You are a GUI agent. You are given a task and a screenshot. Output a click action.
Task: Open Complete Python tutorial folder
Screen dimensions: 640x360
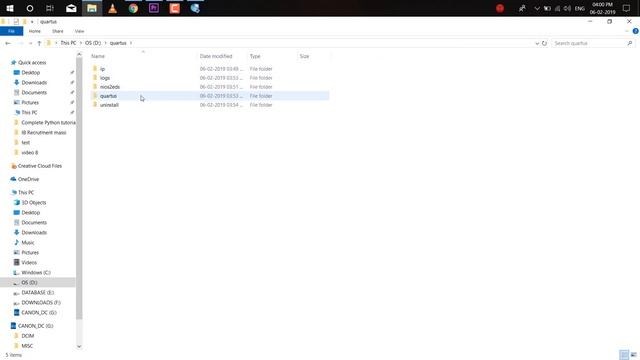tap(48, 122)
